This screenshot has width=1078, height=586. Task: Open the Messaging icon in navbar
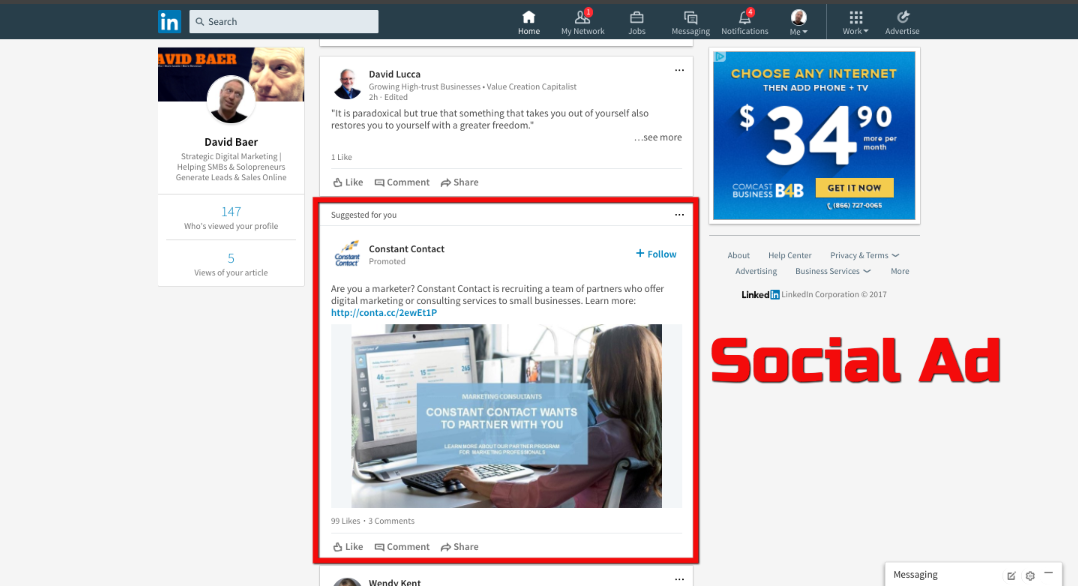(690, 18)
